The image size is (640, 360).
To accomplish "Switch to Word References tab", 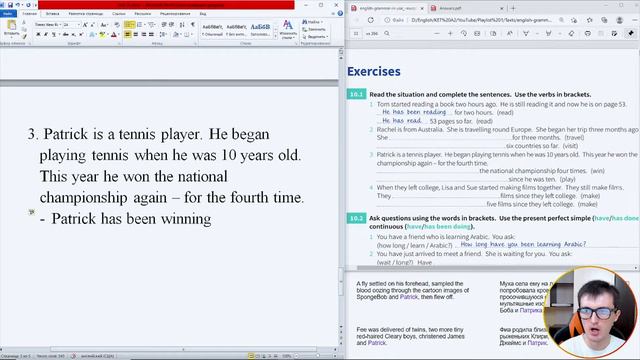I will [x=119, y=13].
